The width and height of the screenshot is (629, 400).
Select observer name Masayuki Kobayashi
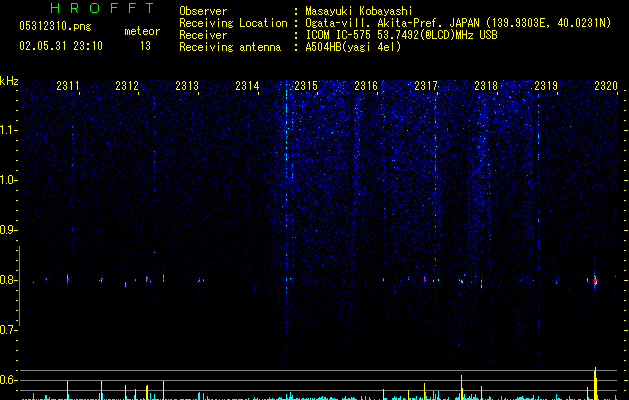click(359, 11)
